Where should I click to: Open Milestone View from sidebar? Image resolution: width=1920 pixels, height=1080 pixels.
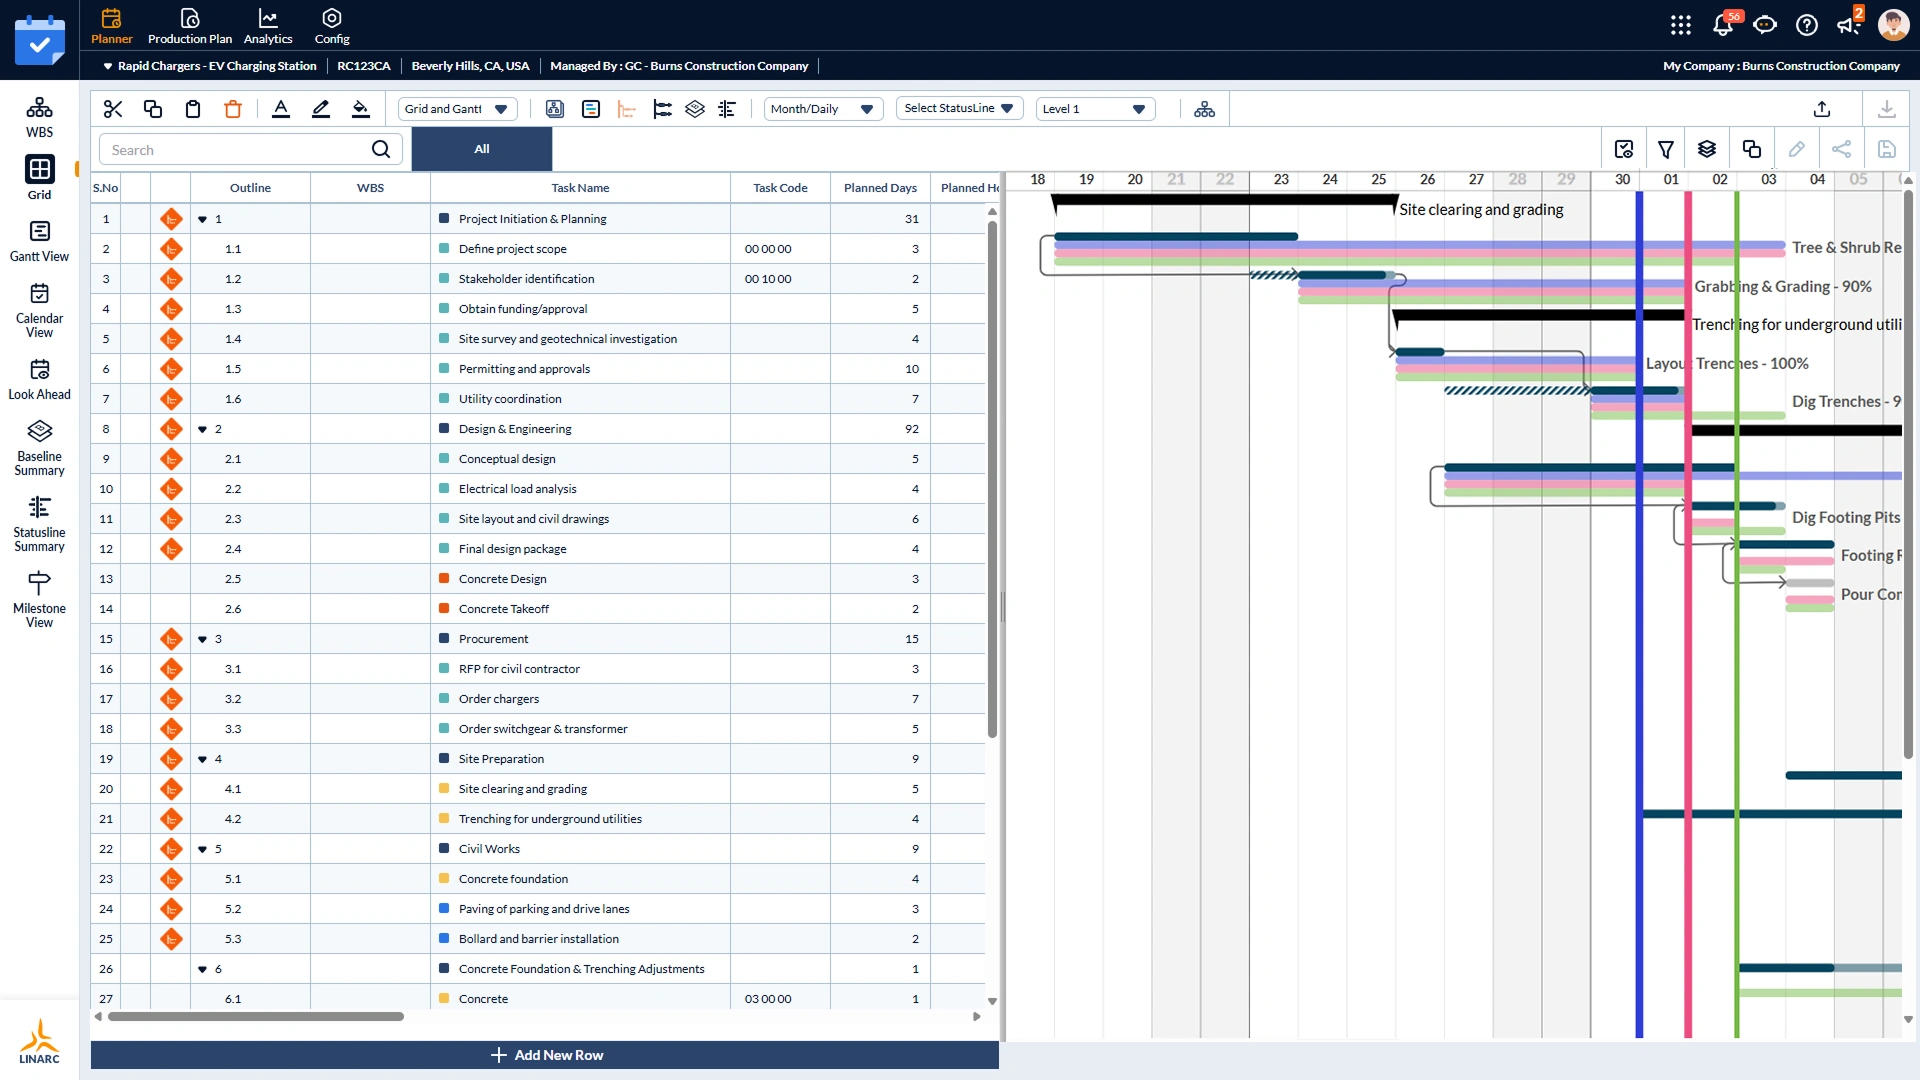click(39, 599)
